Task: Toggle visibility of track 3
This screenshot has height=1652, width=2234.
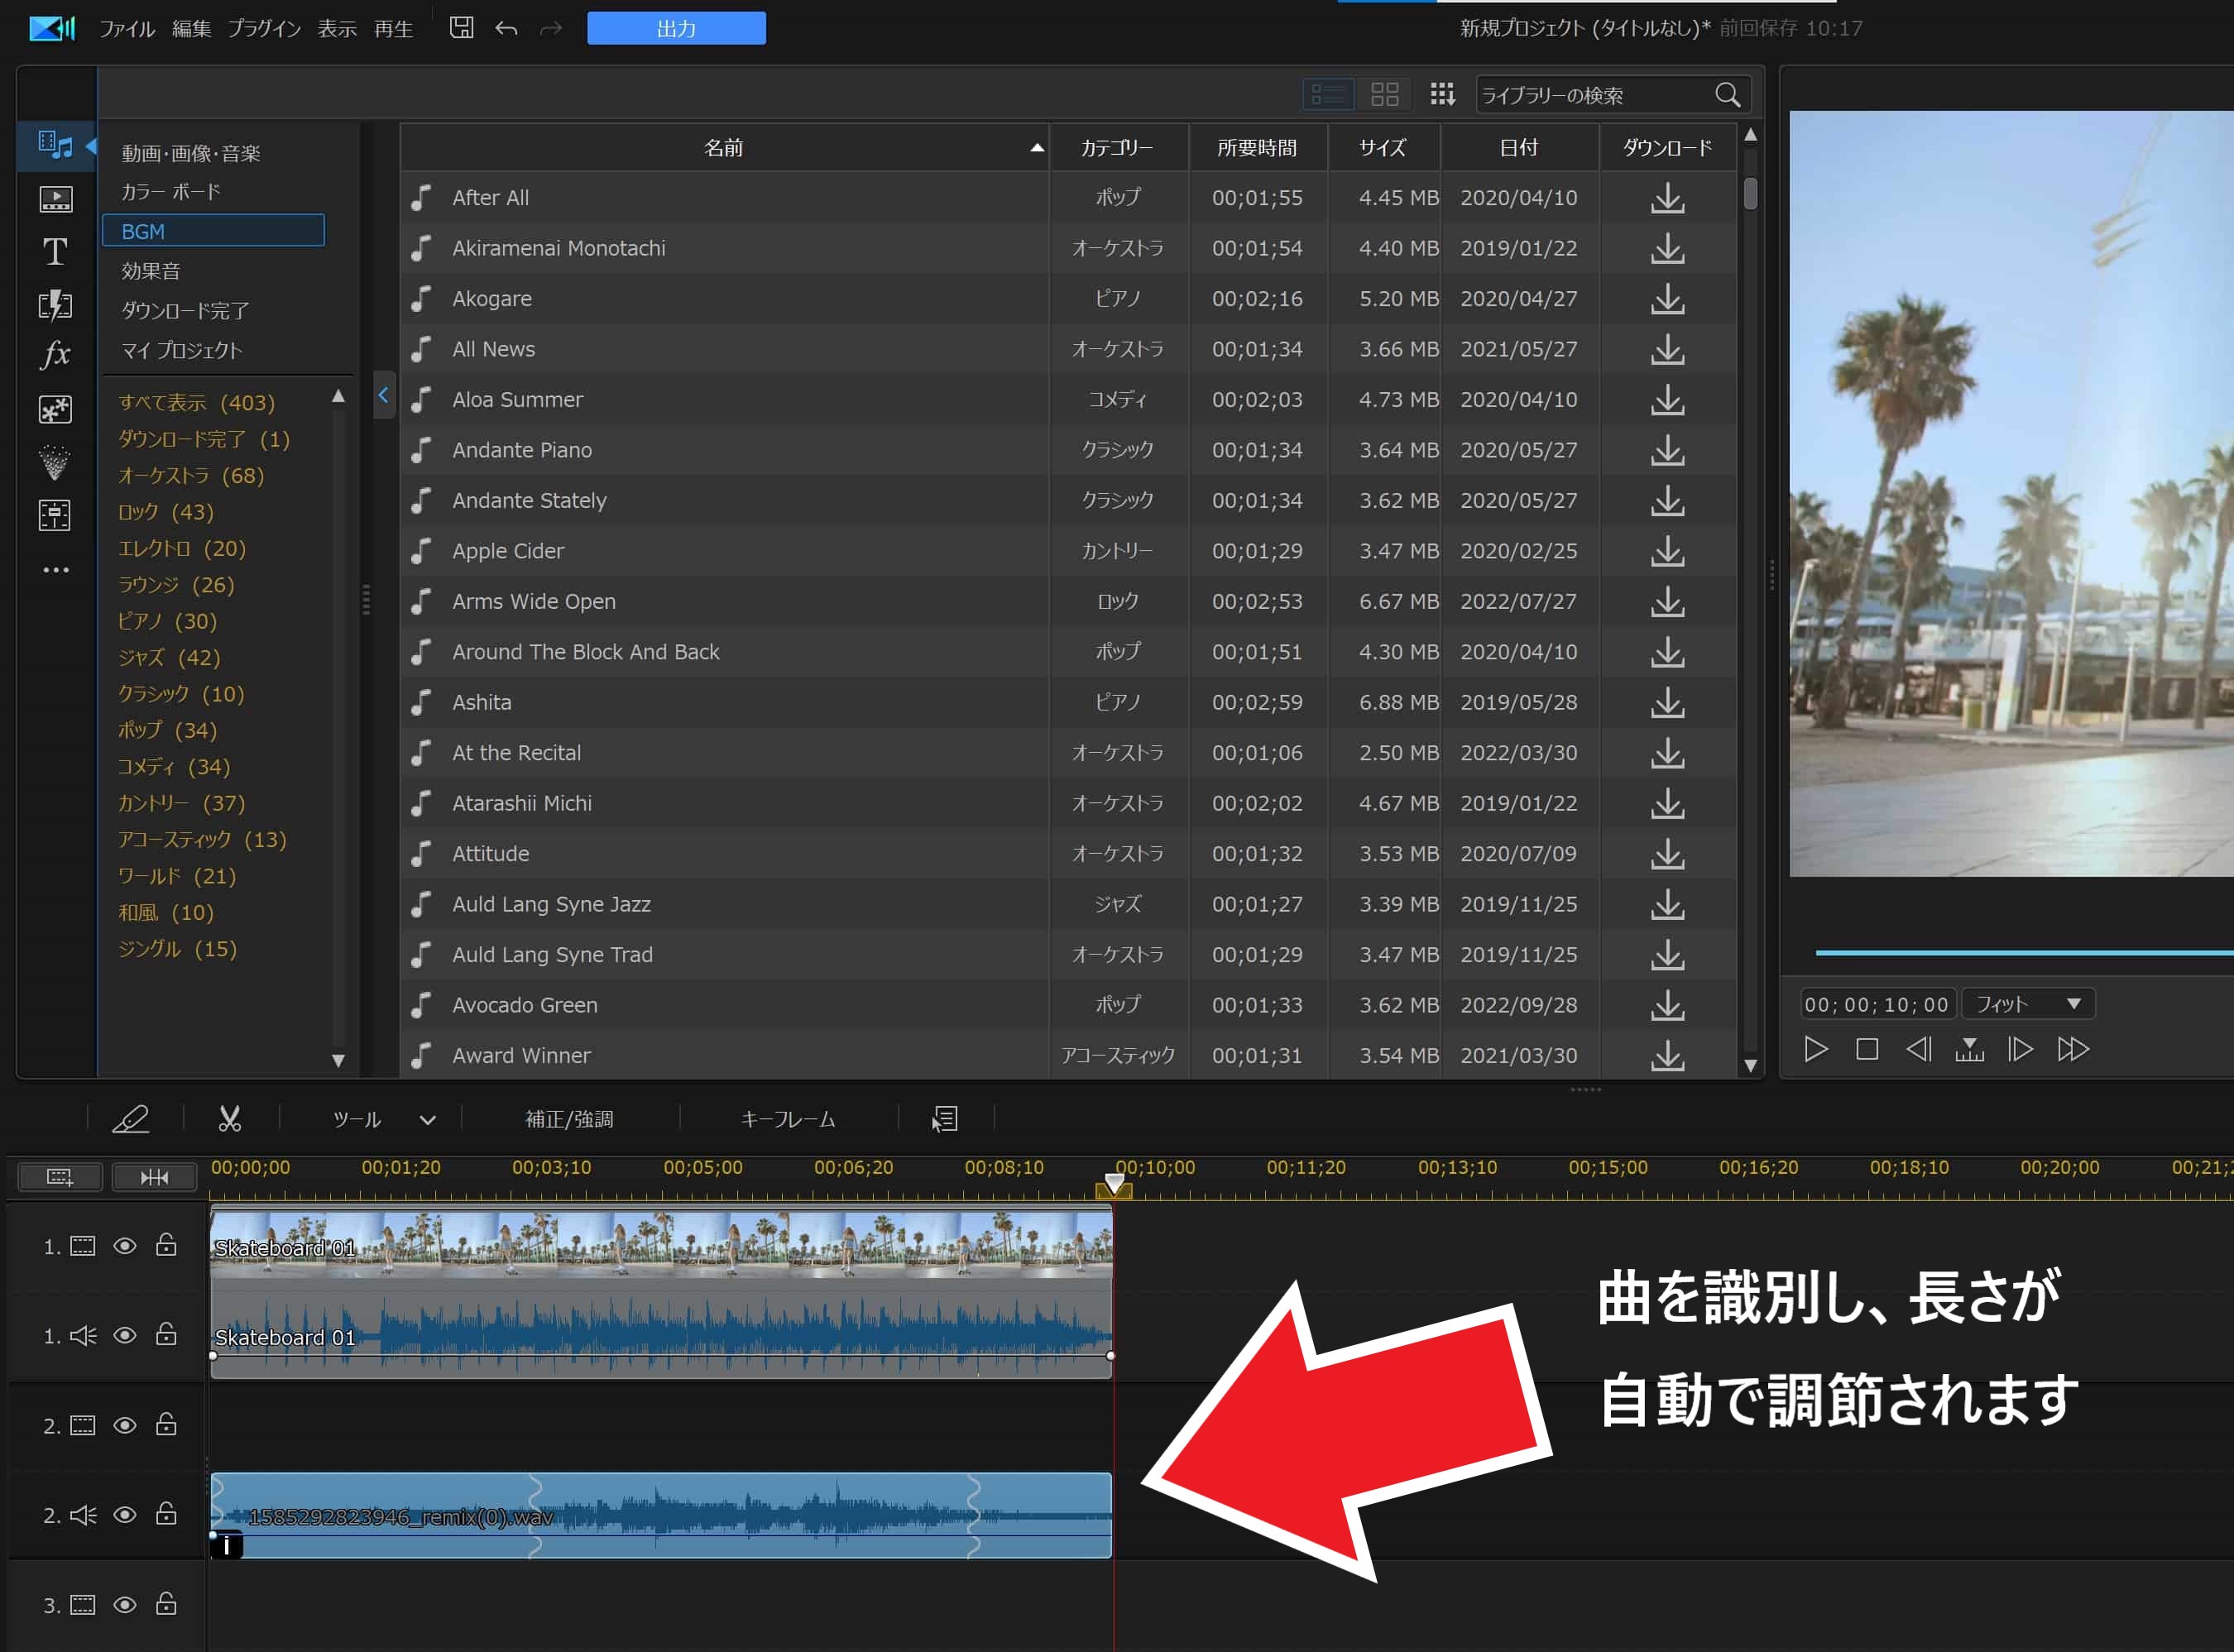Action: pyautogui.click(x=125, y=1605)
